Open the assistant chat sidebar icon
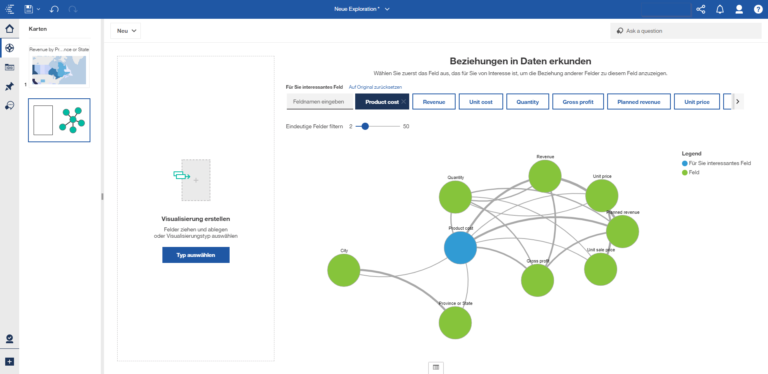 point(9,105)
